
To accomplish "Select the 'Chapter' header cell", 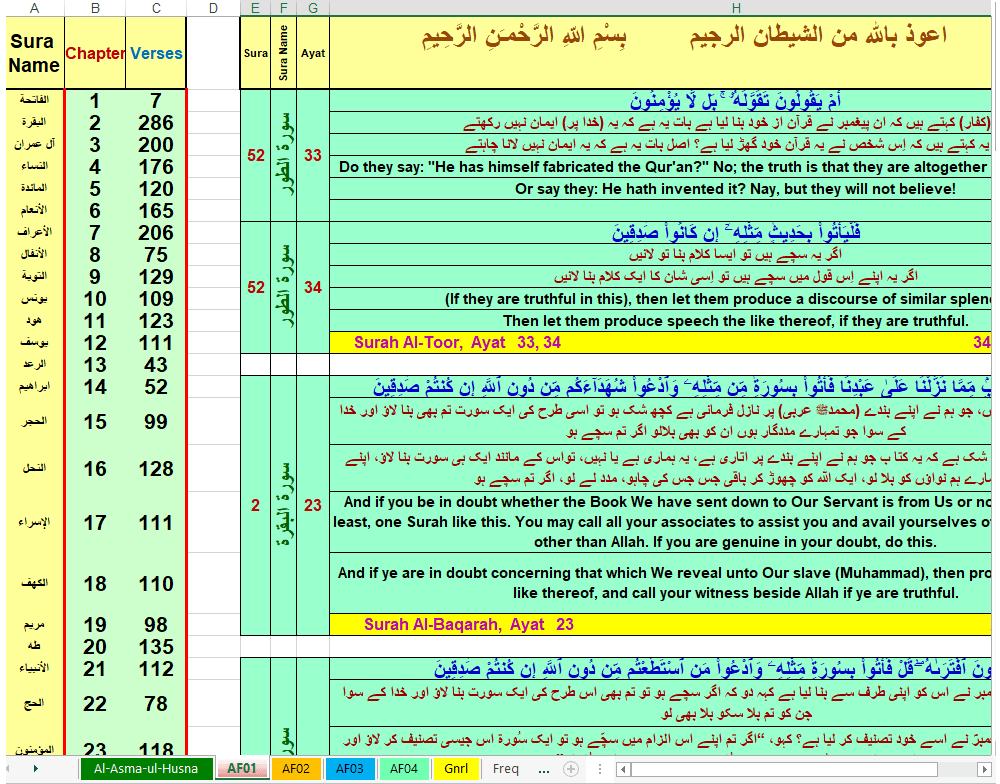I will coord(95,53).
